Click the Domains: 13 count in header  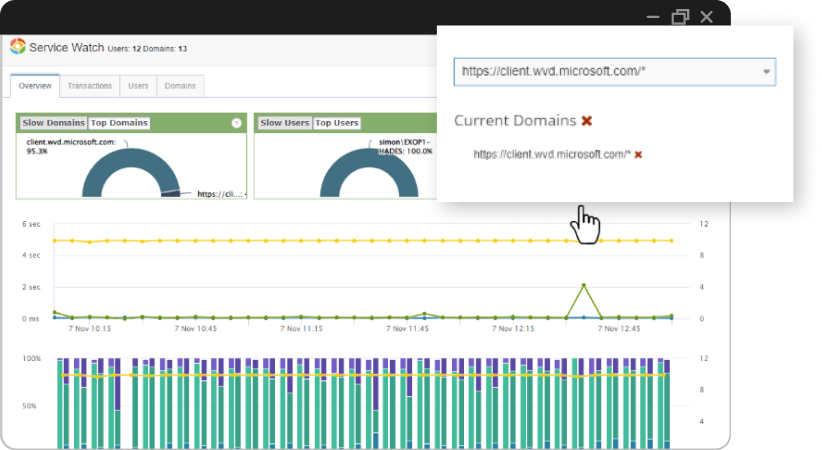click(x=165, y=49)
